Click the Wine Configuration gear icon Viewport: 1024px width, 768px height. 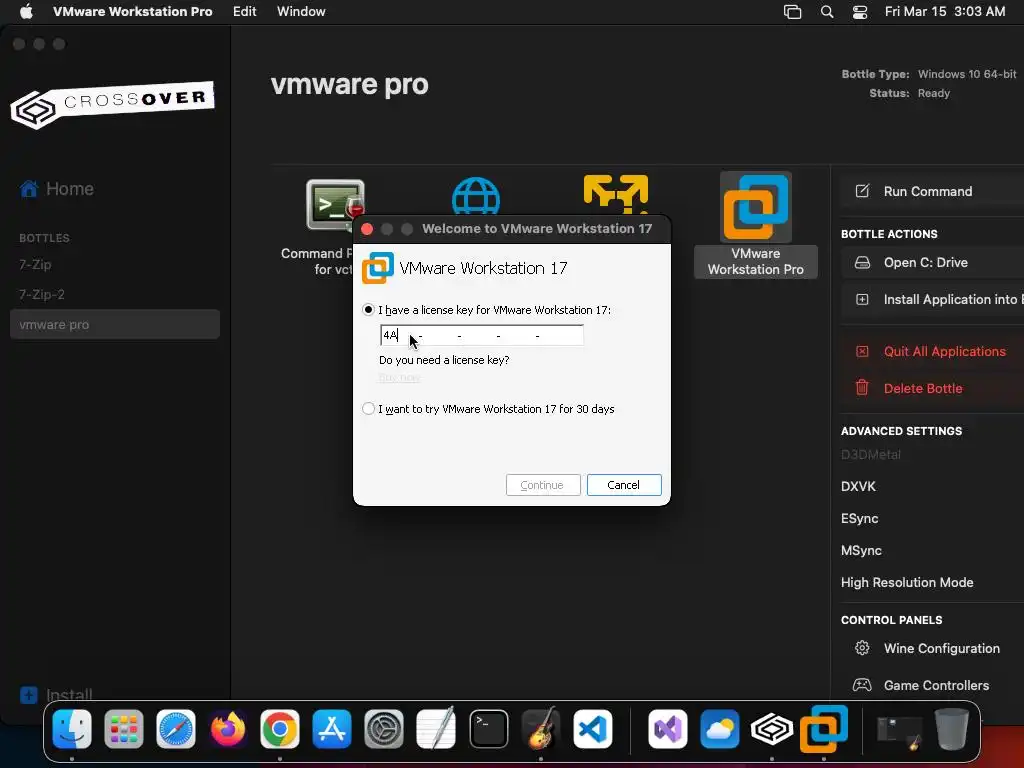(x=862, y=648)
